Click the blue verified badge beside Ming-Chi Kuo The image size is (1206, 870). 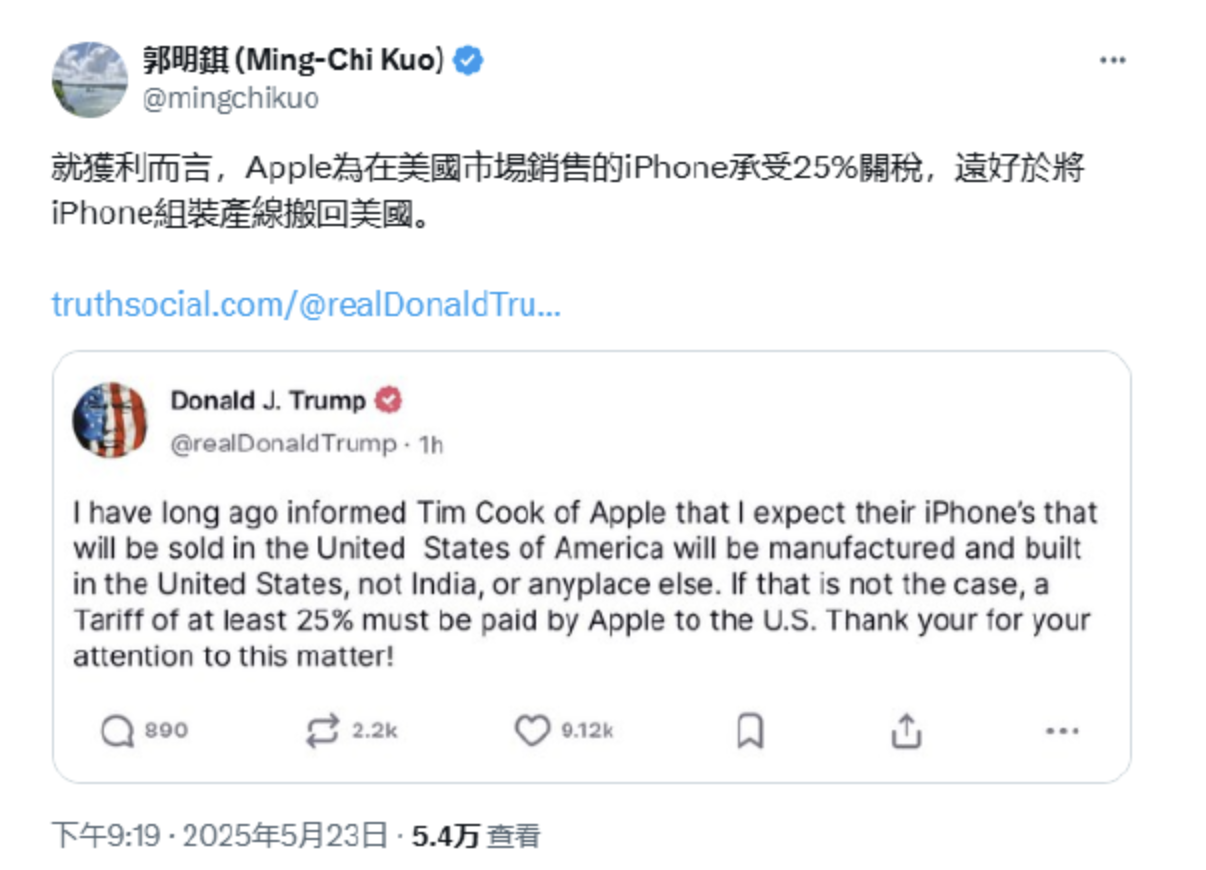pyautogui.click(x=469, y=61)
